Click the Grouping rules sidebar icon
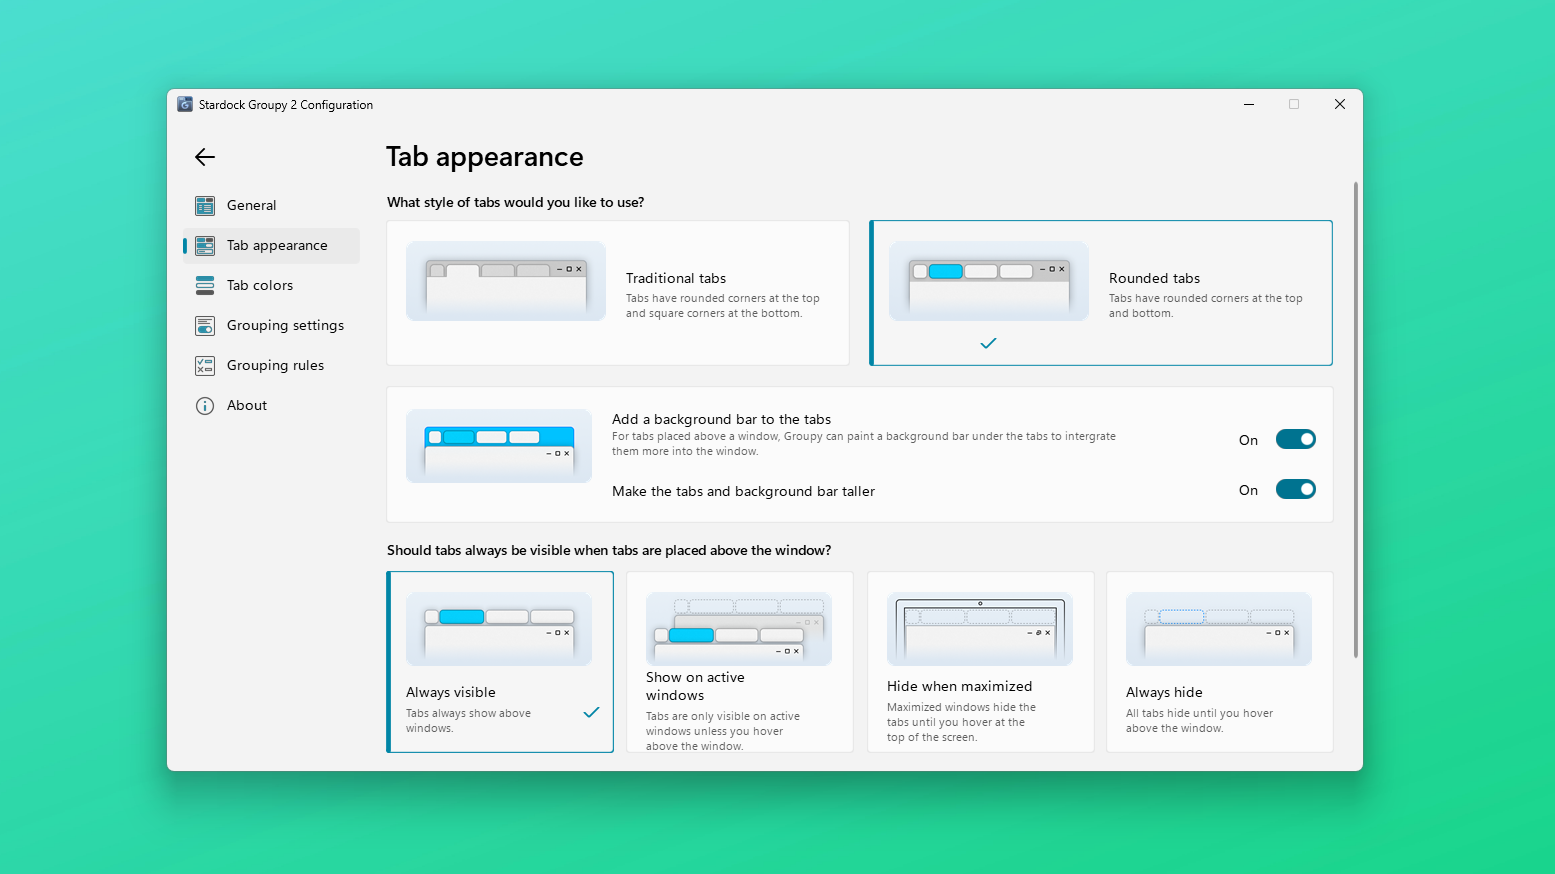 click(x=205, y=365)
